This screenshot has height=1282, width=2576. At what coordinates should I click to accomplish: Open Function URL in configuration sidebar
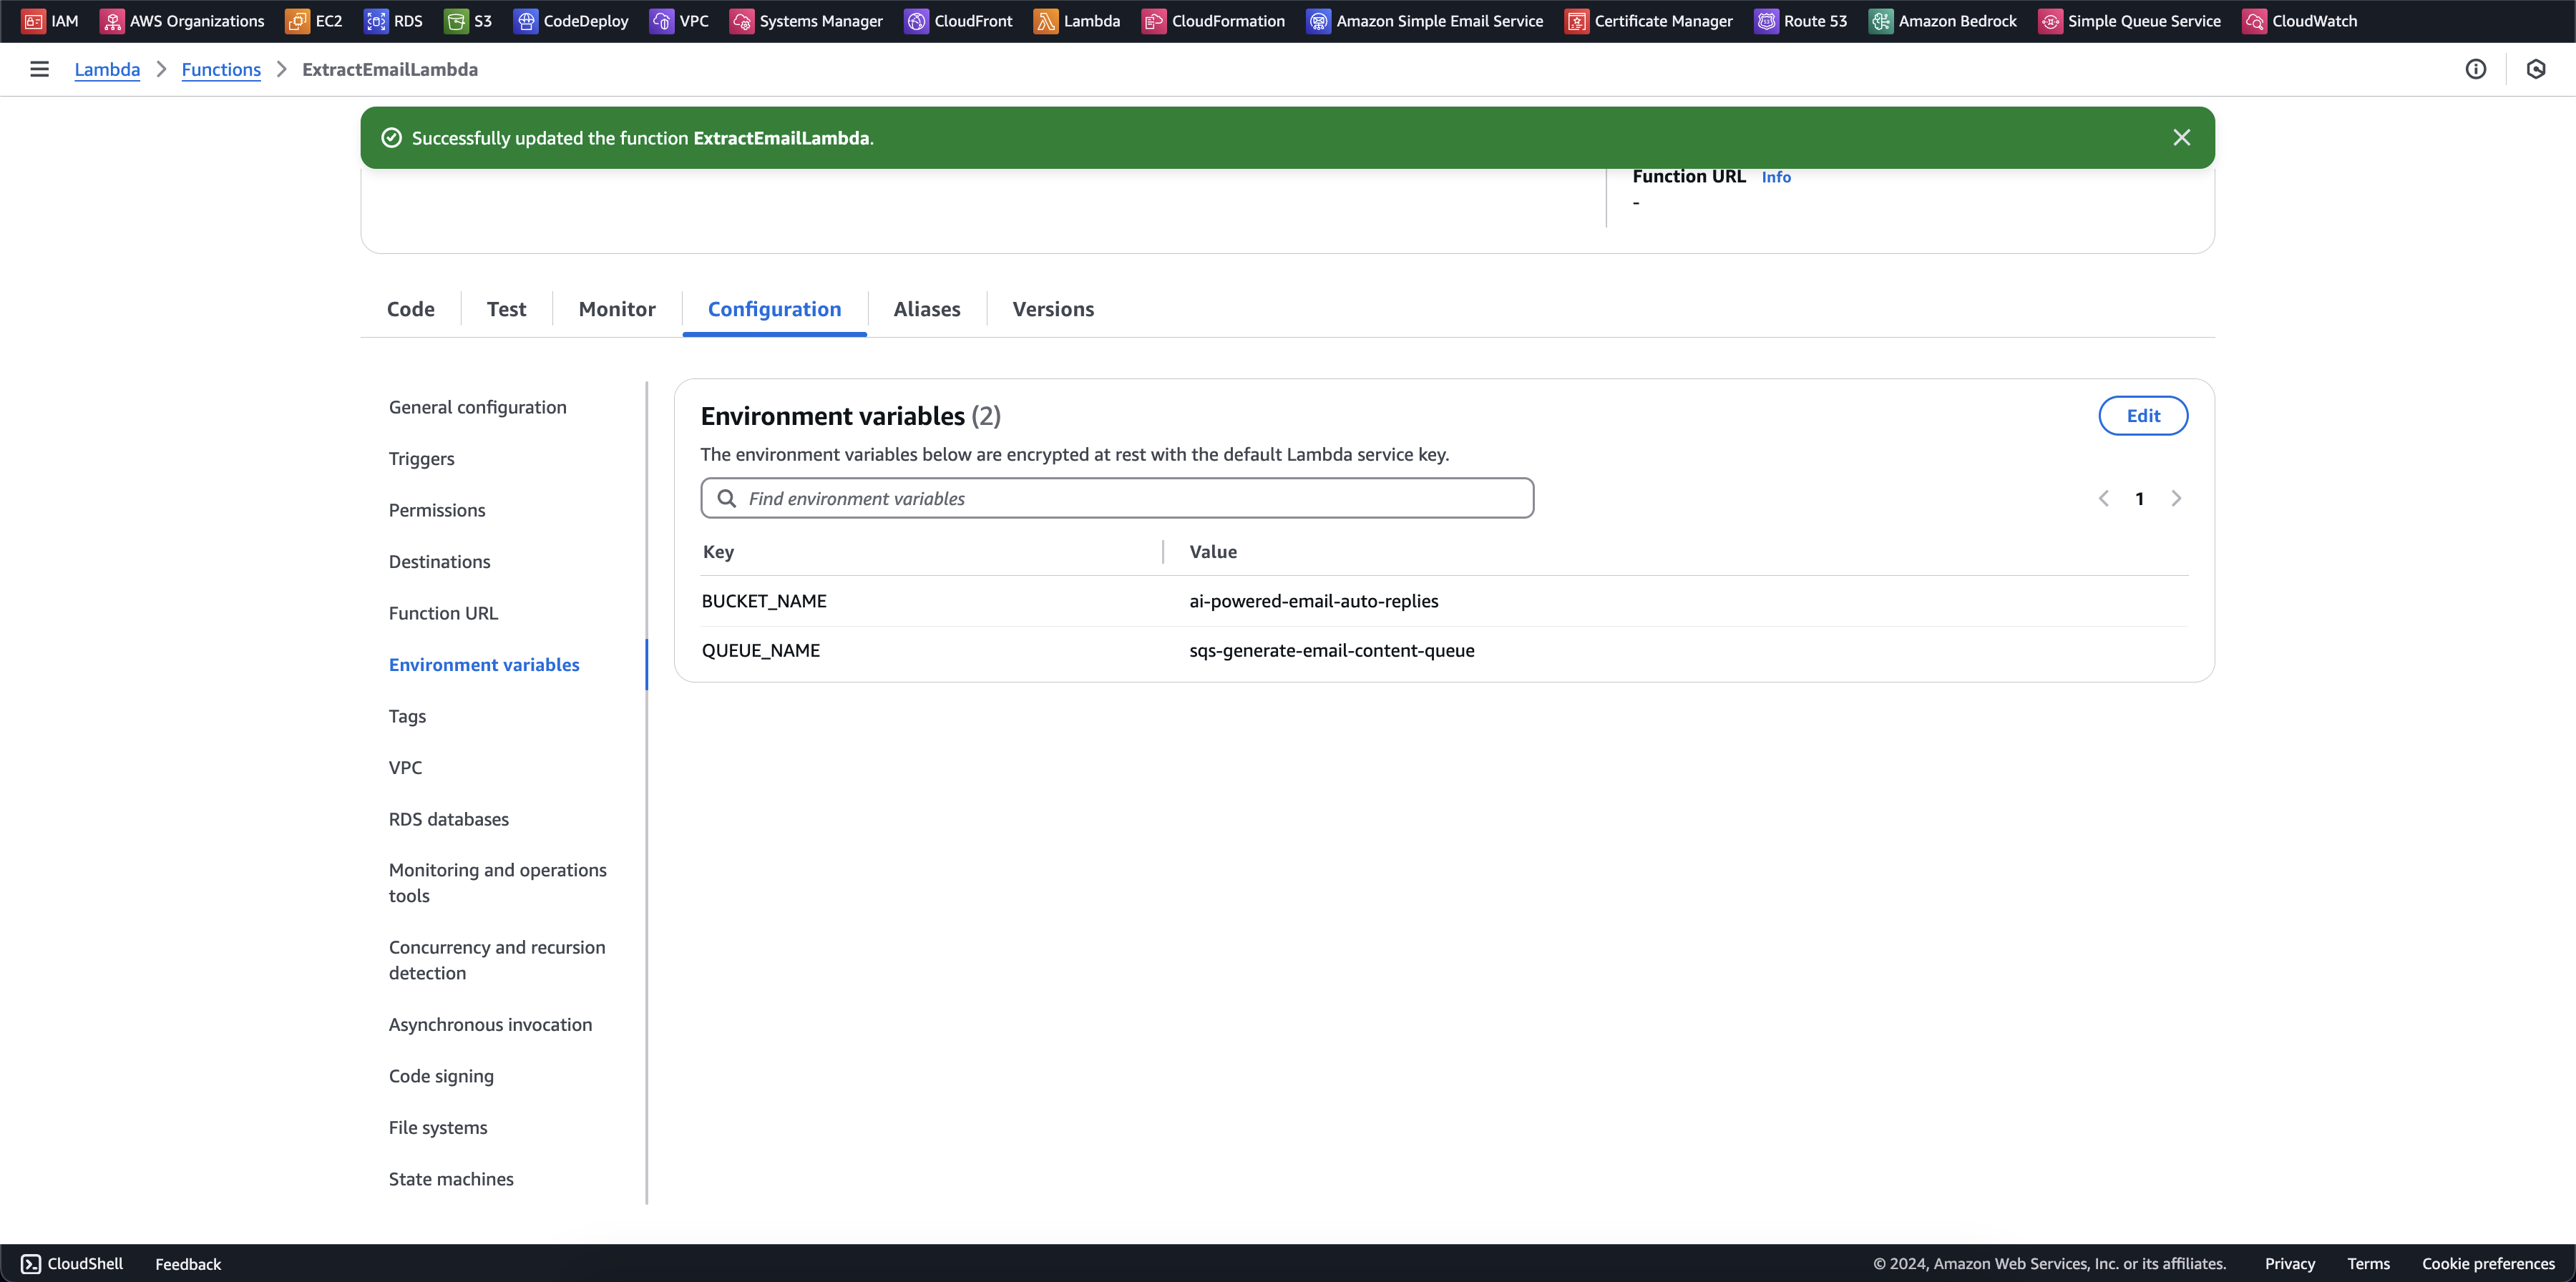[443, 613]
